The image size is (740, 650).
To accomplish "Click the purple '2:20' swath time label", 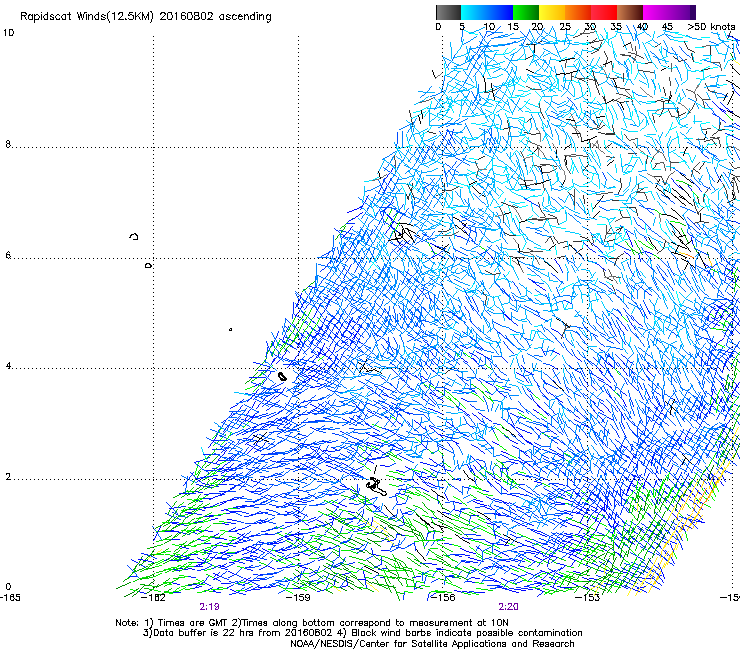I will pyautogui.click(x=508, y=607).
